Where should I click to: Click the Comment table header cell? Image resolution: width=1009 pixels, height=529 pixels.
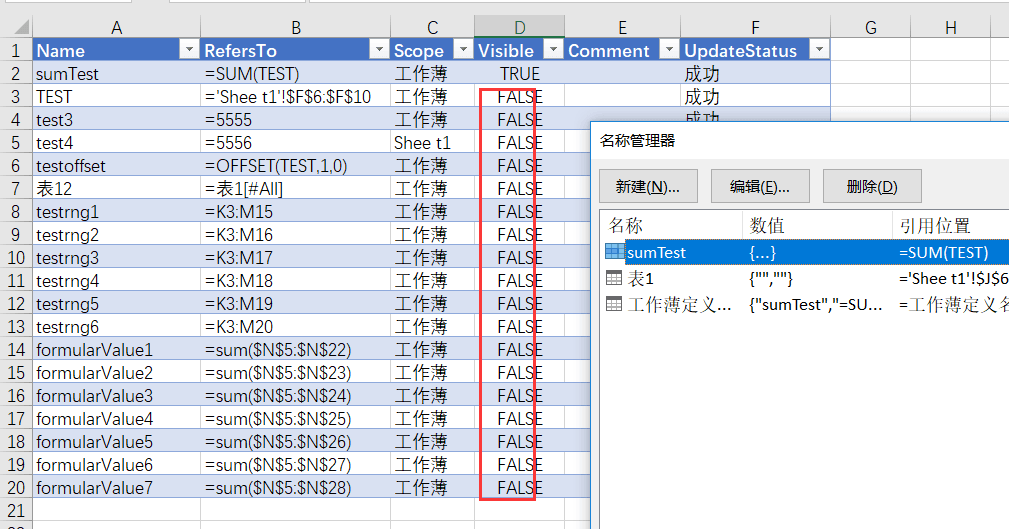click(x=622, y=50)
